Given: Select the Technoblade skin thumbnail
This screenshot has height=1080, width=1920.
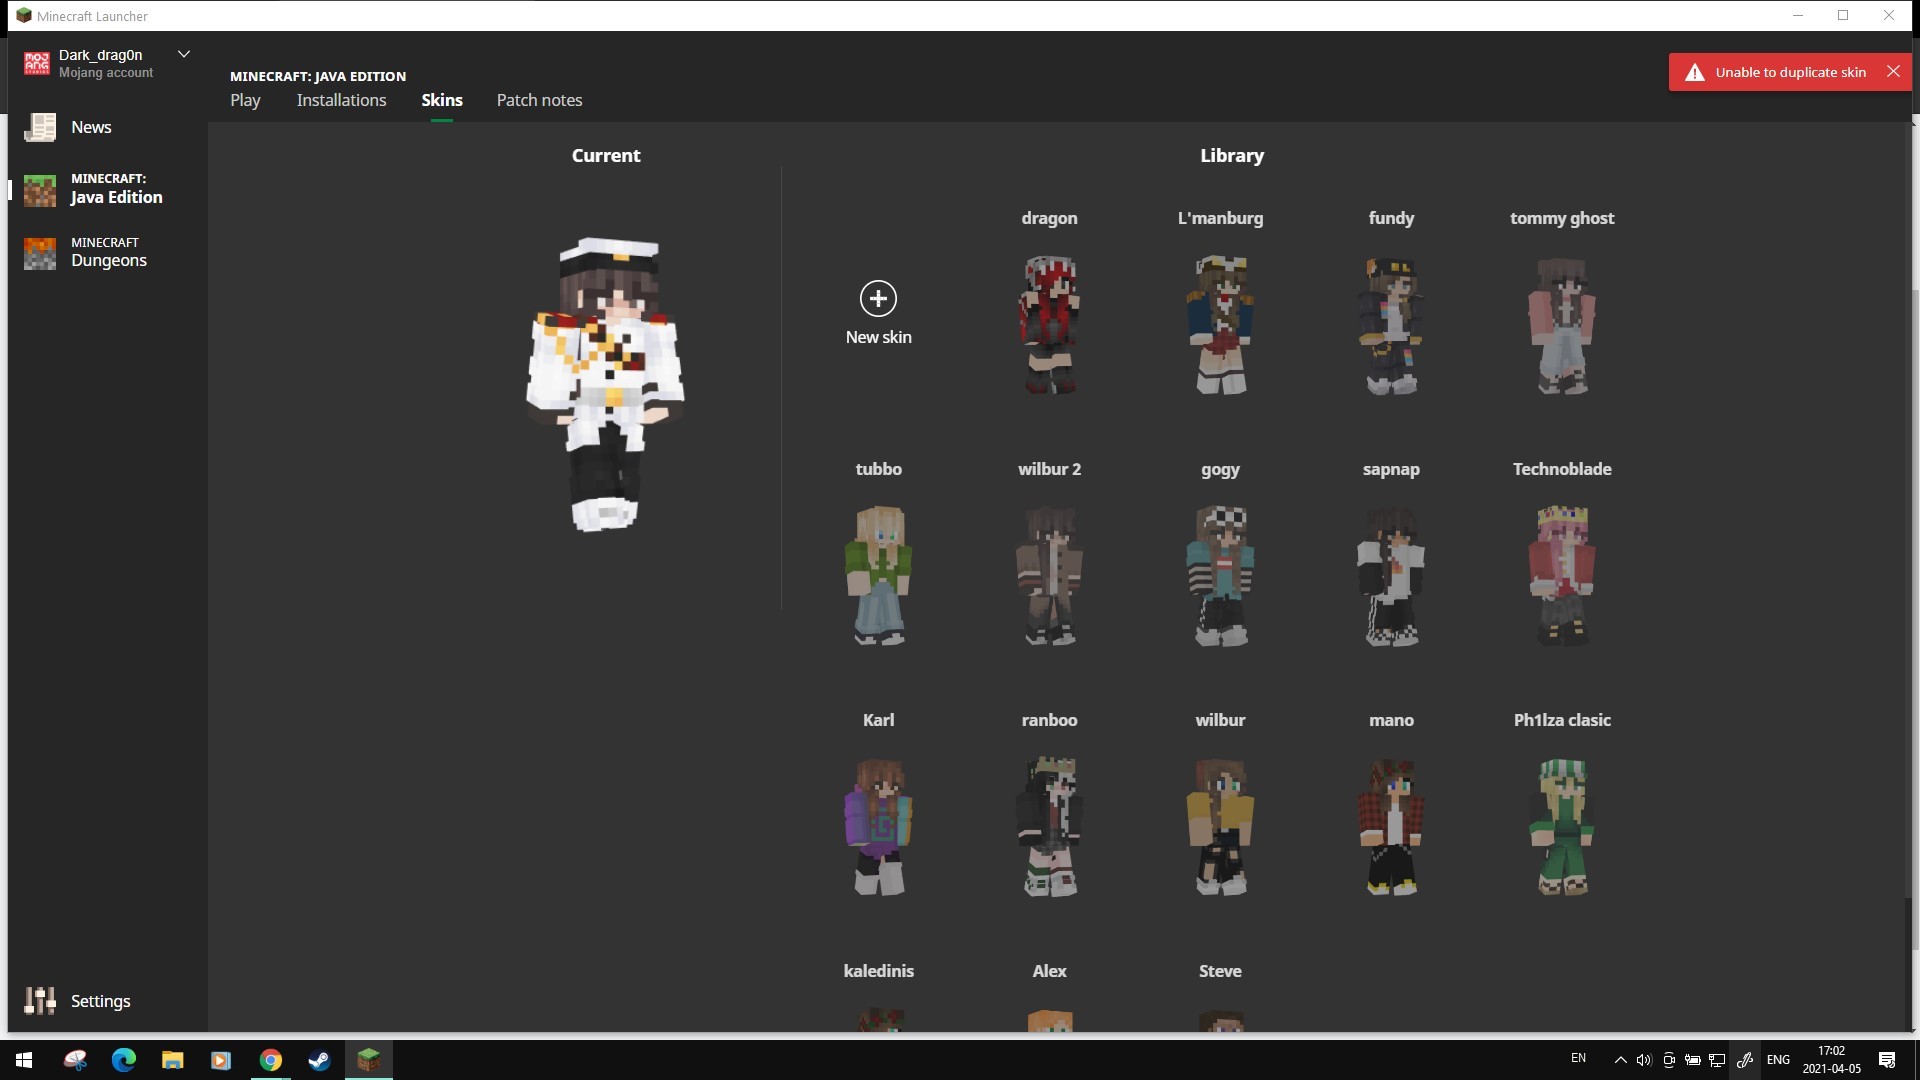Looking at the screenshot, I should [1561, 575].
